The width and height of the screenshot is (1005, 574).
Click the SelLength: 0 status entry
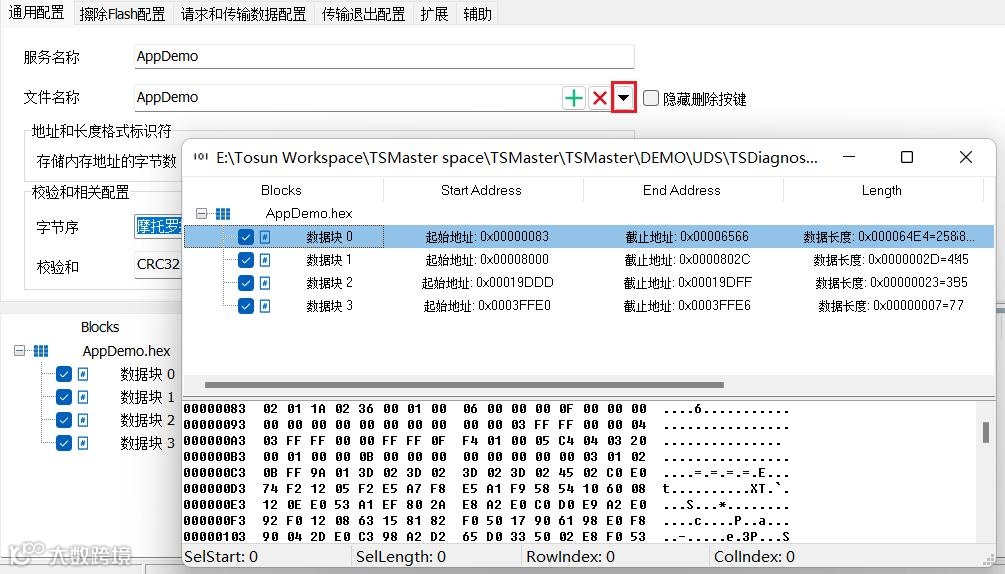coord(401,557)
